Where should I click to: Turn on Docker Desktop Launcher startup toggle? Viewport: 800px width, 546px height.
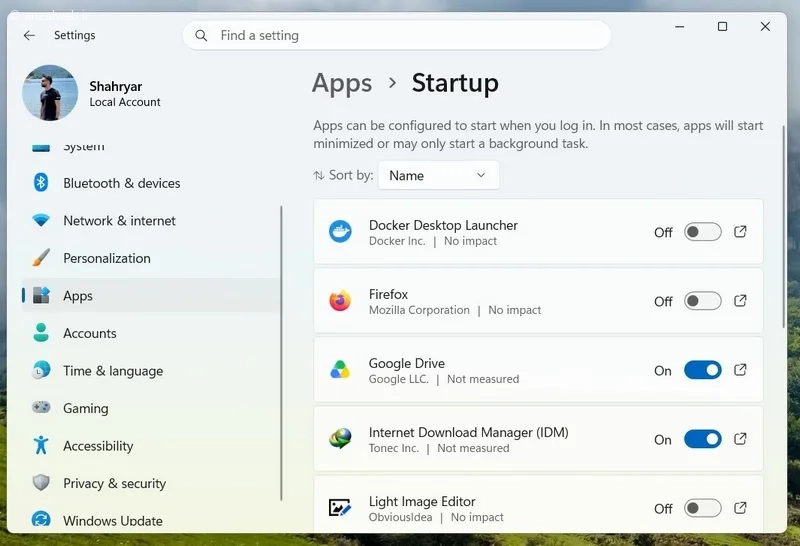[703, 232]
